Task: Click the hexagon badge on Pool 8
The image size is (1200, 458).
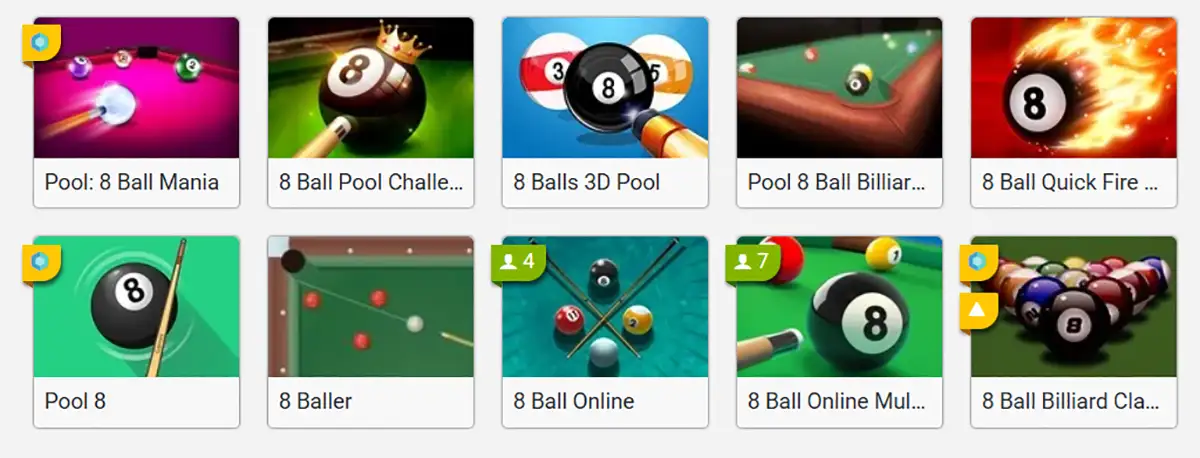Action: point(42,262)
